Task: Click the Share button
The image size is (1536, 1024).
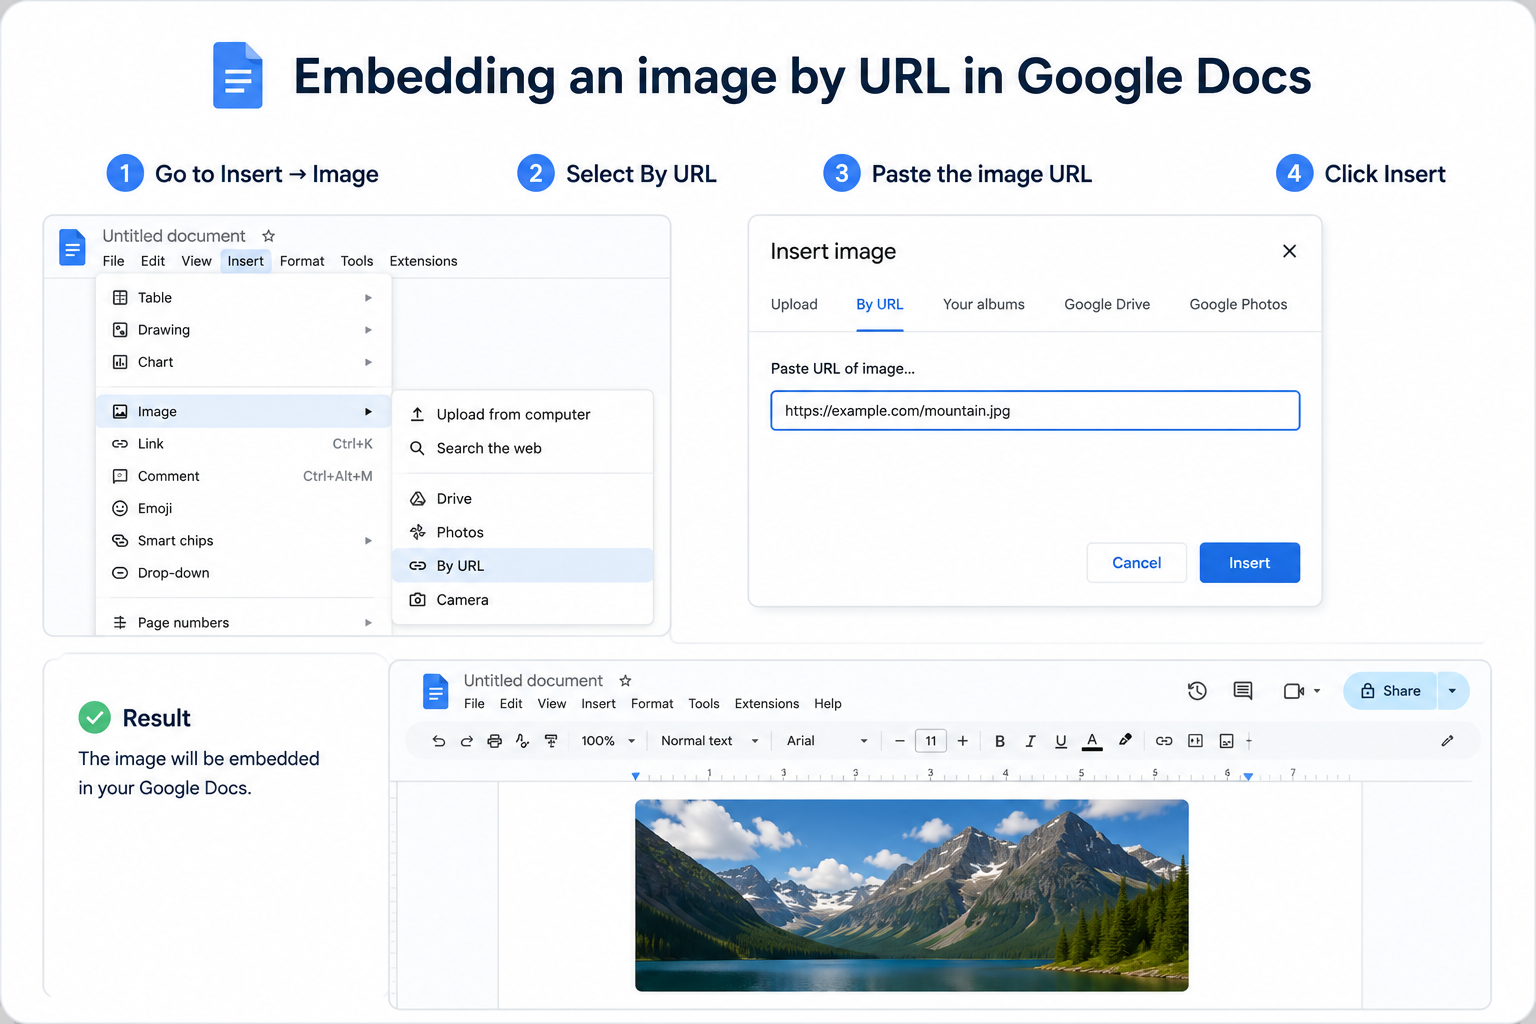Action: point(1390,691)
